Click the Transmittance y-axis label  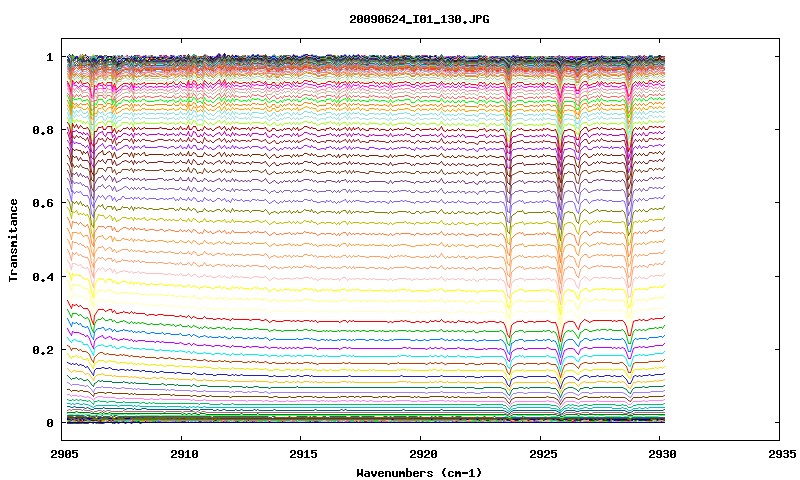pyautogui.click(x=13, y=240)
